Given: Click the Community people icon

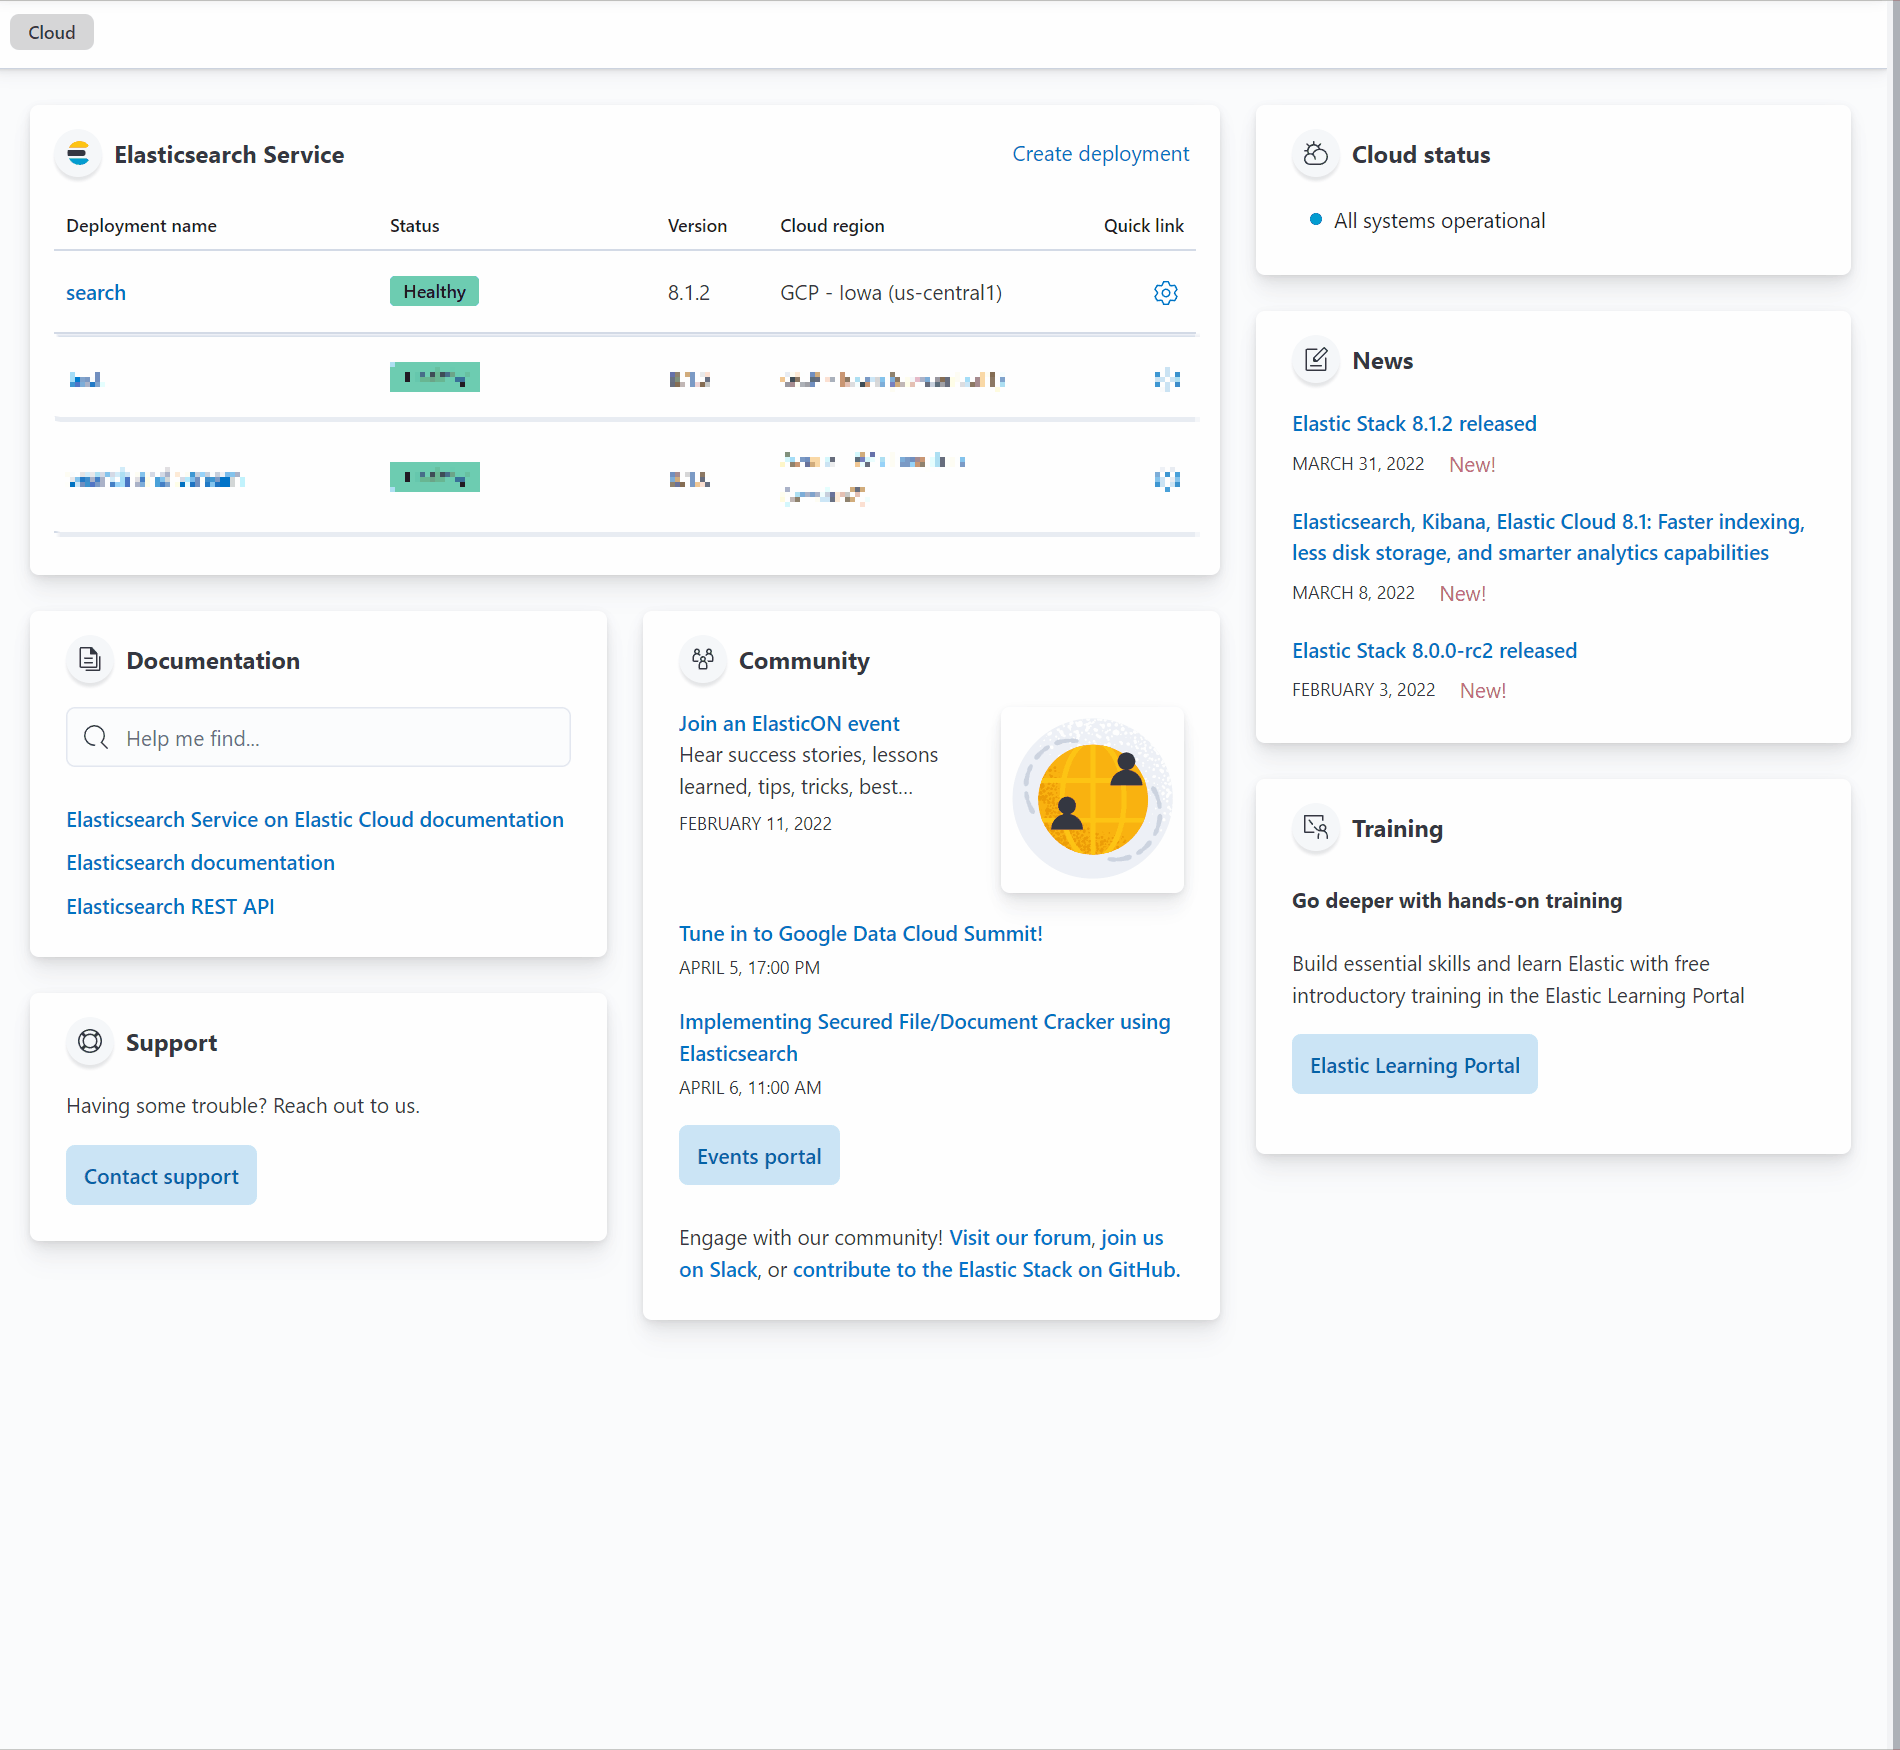Looking at the screenshot, I should [703, 660].
